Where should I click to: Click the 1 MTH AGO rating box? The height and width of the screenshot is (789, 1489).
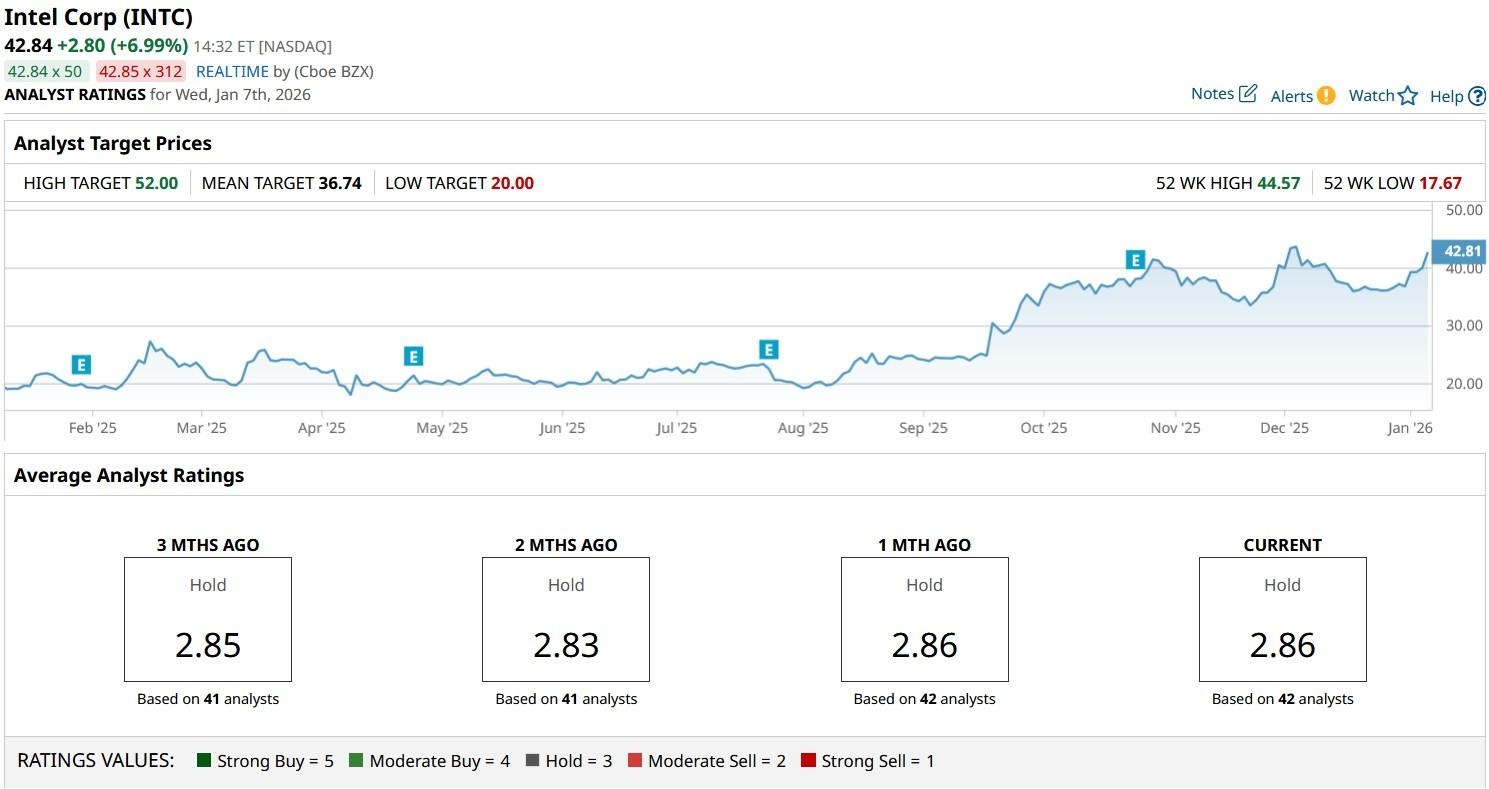[x=924, y=620]
